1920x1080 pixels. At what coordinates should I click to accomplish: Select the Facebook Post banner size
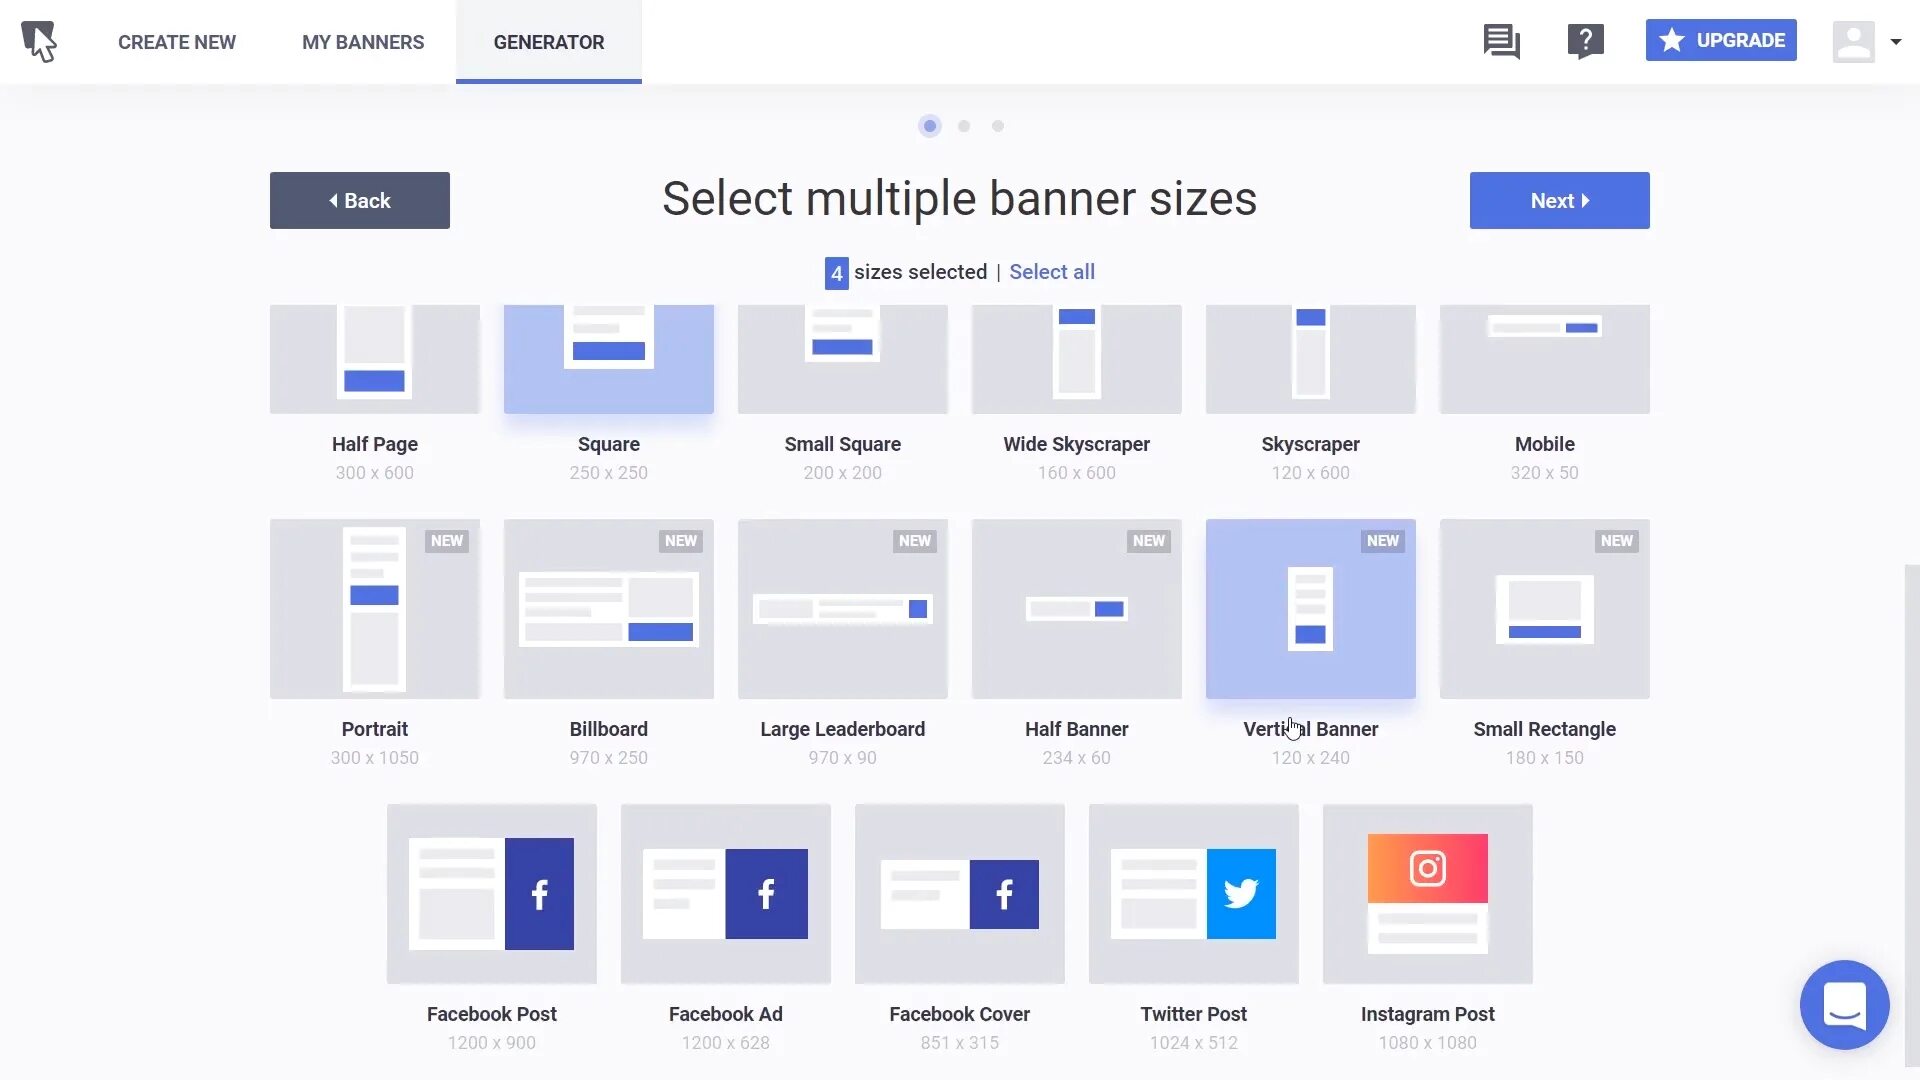click(x=491, y=893)
